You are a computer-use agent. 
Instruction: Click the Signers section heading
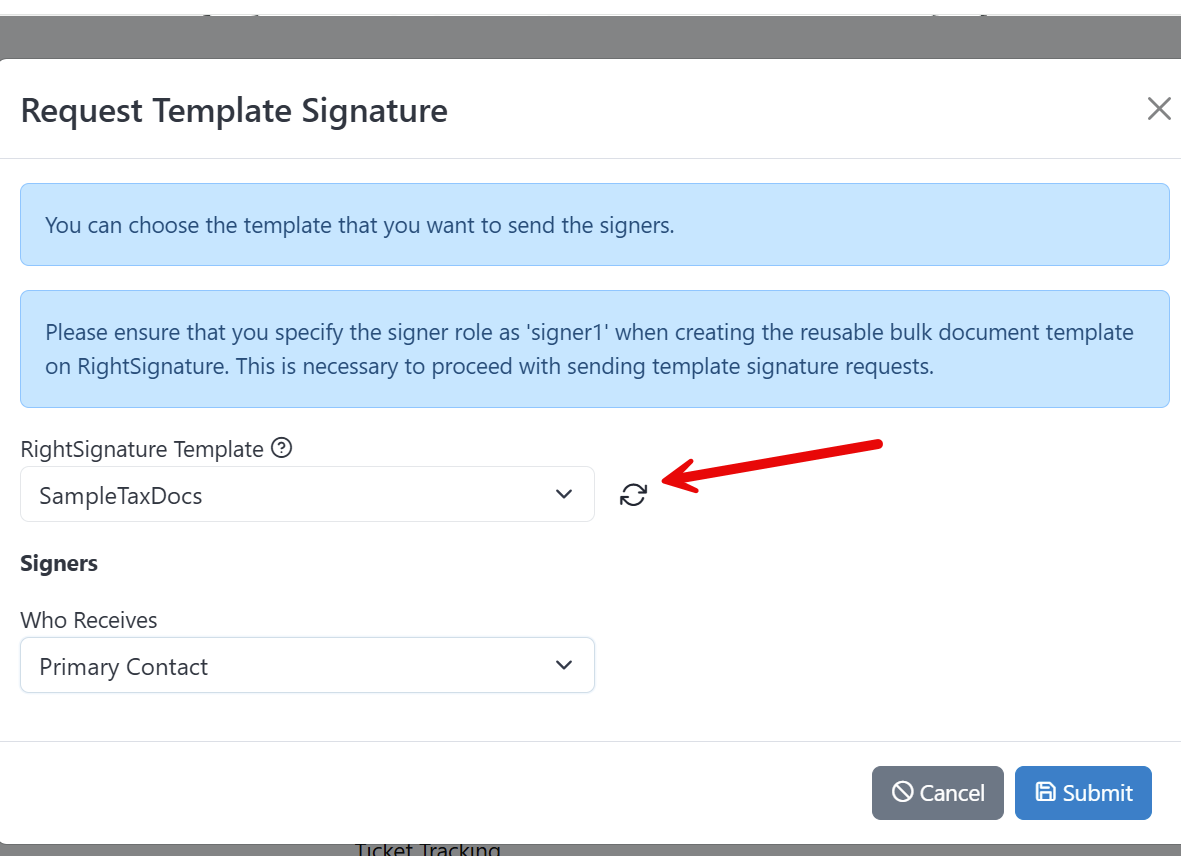[58, 563]
